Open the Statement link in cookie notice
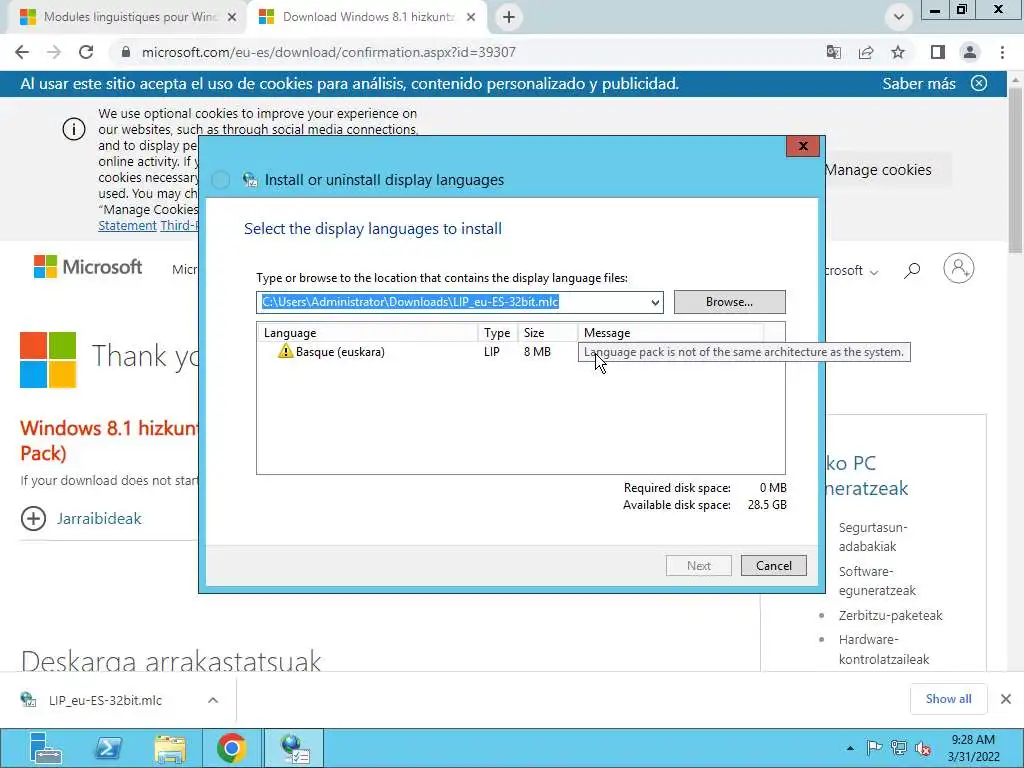This screenshot has width=1024, height=768. (x=127, y=225)
